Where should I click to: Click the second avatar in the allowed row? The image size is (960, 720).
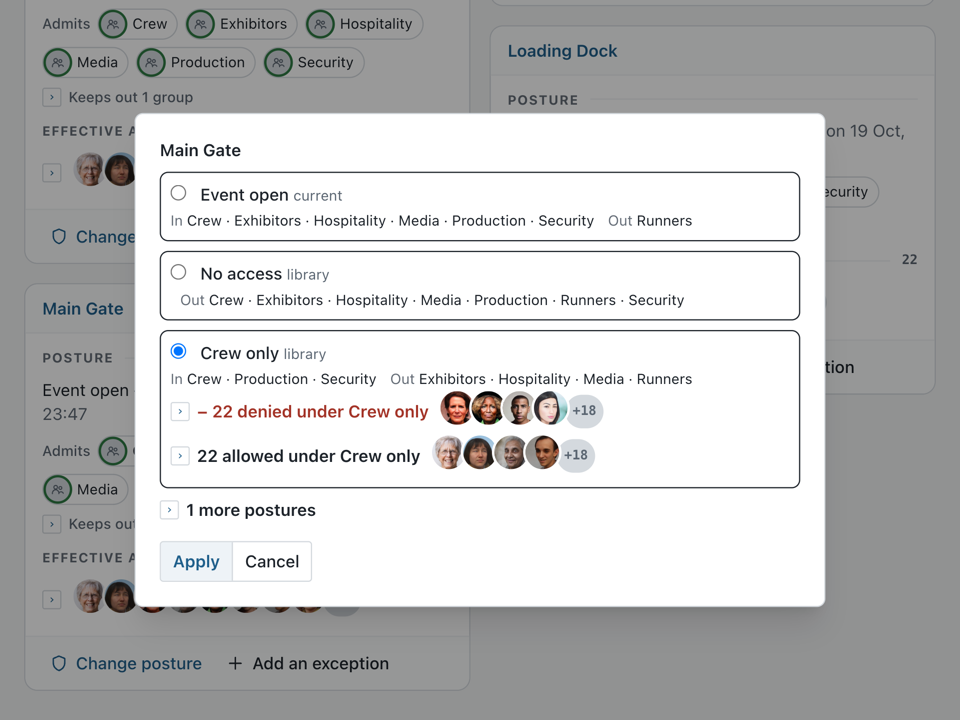click(x=479, y=453)
